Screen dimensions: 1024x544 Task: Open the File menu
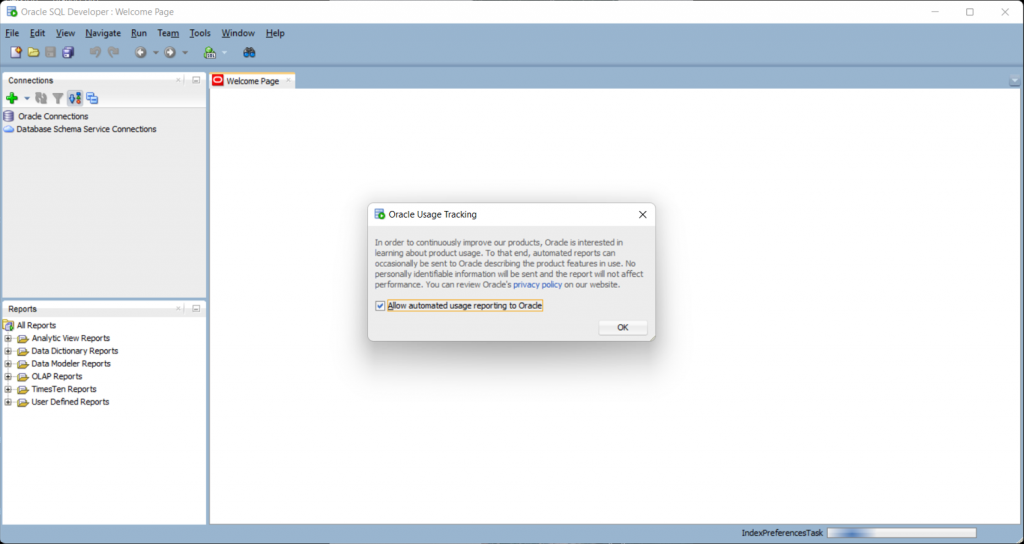(12, 33)
